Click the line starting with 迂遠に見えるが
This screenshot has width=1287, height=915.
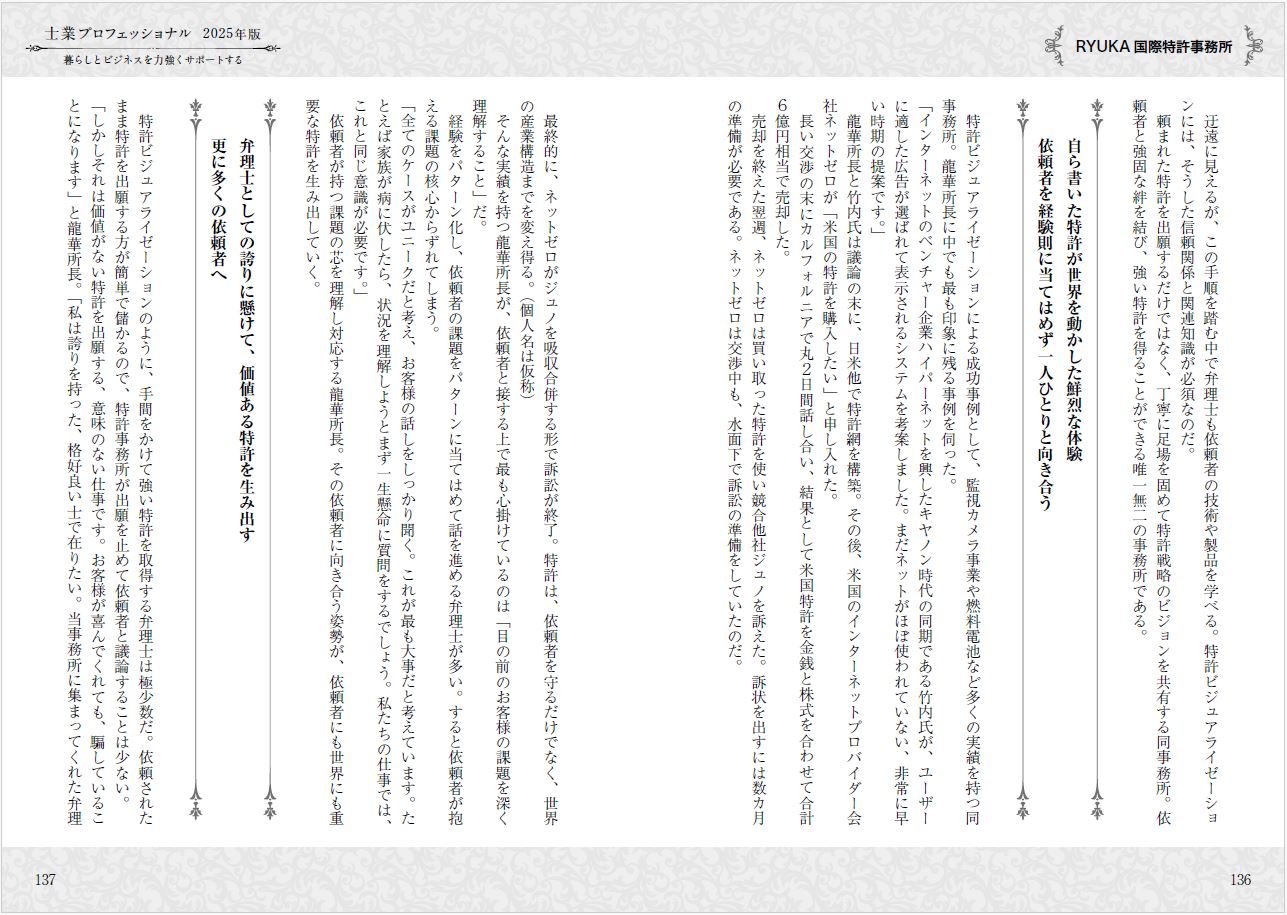(x=1213, y=450)
